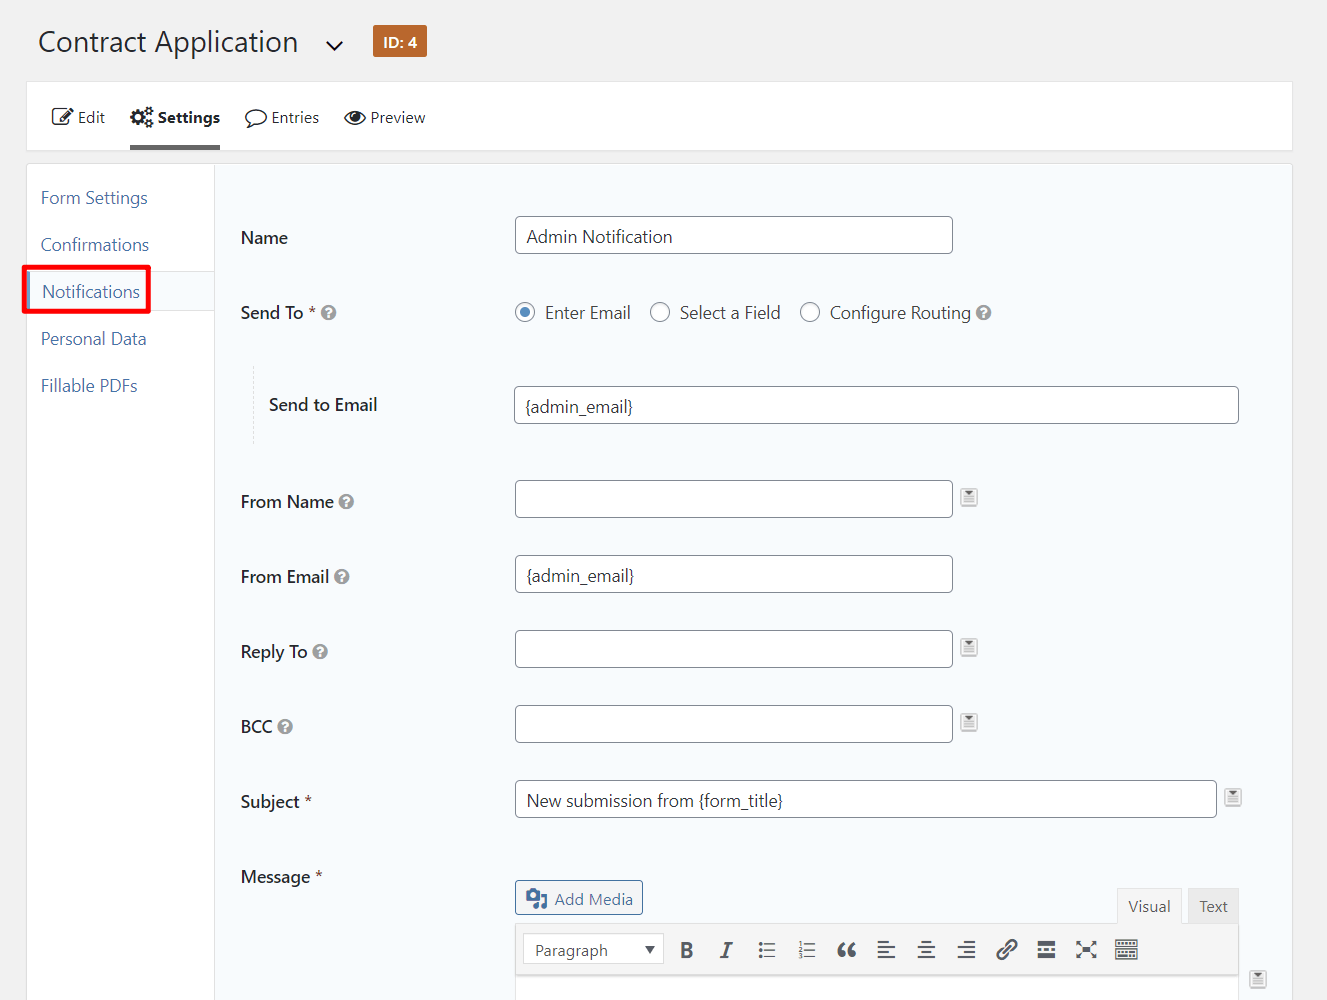Toggle bold formatting in the message editor
Image resolution: width=1327 pixels, height=1000 pixels.
[686, 949]
